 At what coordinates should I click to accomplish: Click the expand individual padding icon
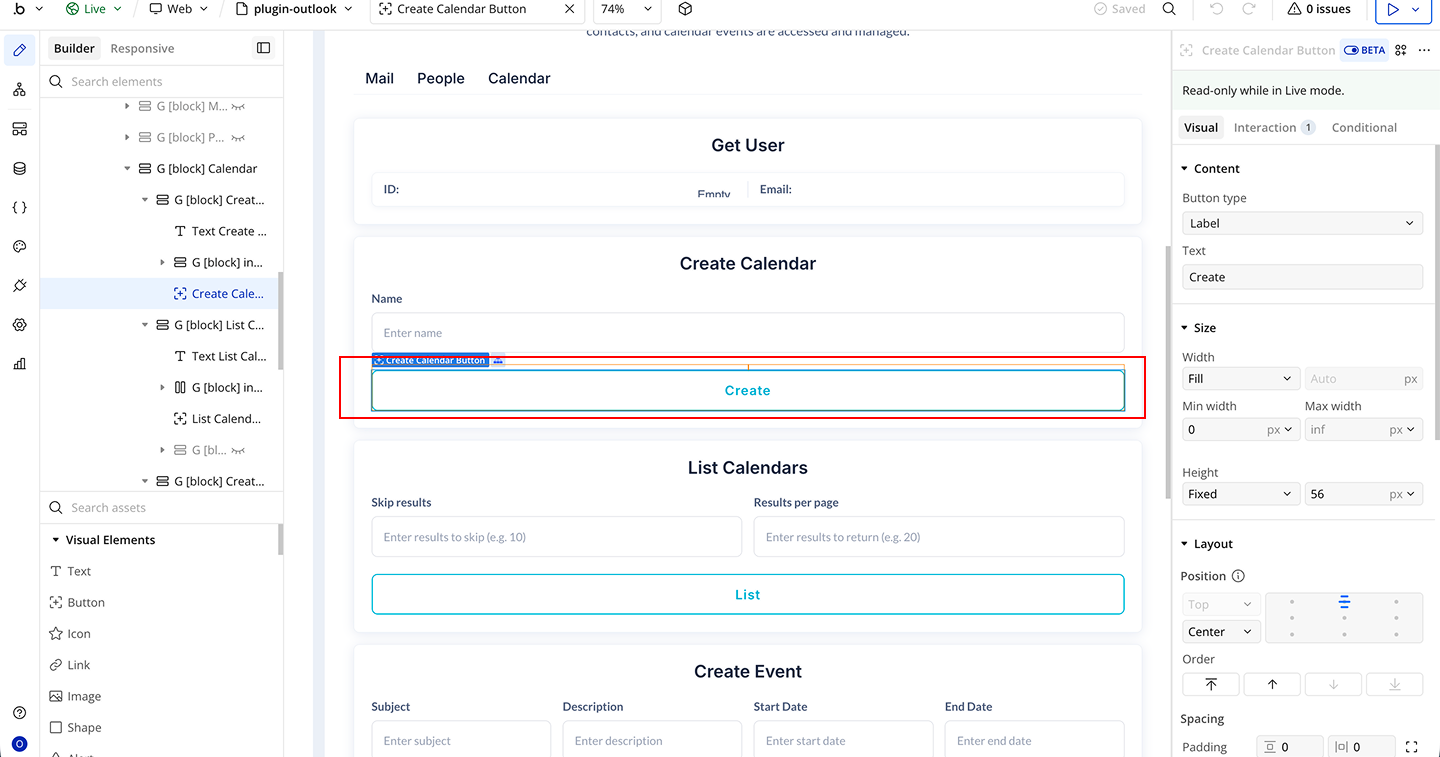[x=1411, y=747]
